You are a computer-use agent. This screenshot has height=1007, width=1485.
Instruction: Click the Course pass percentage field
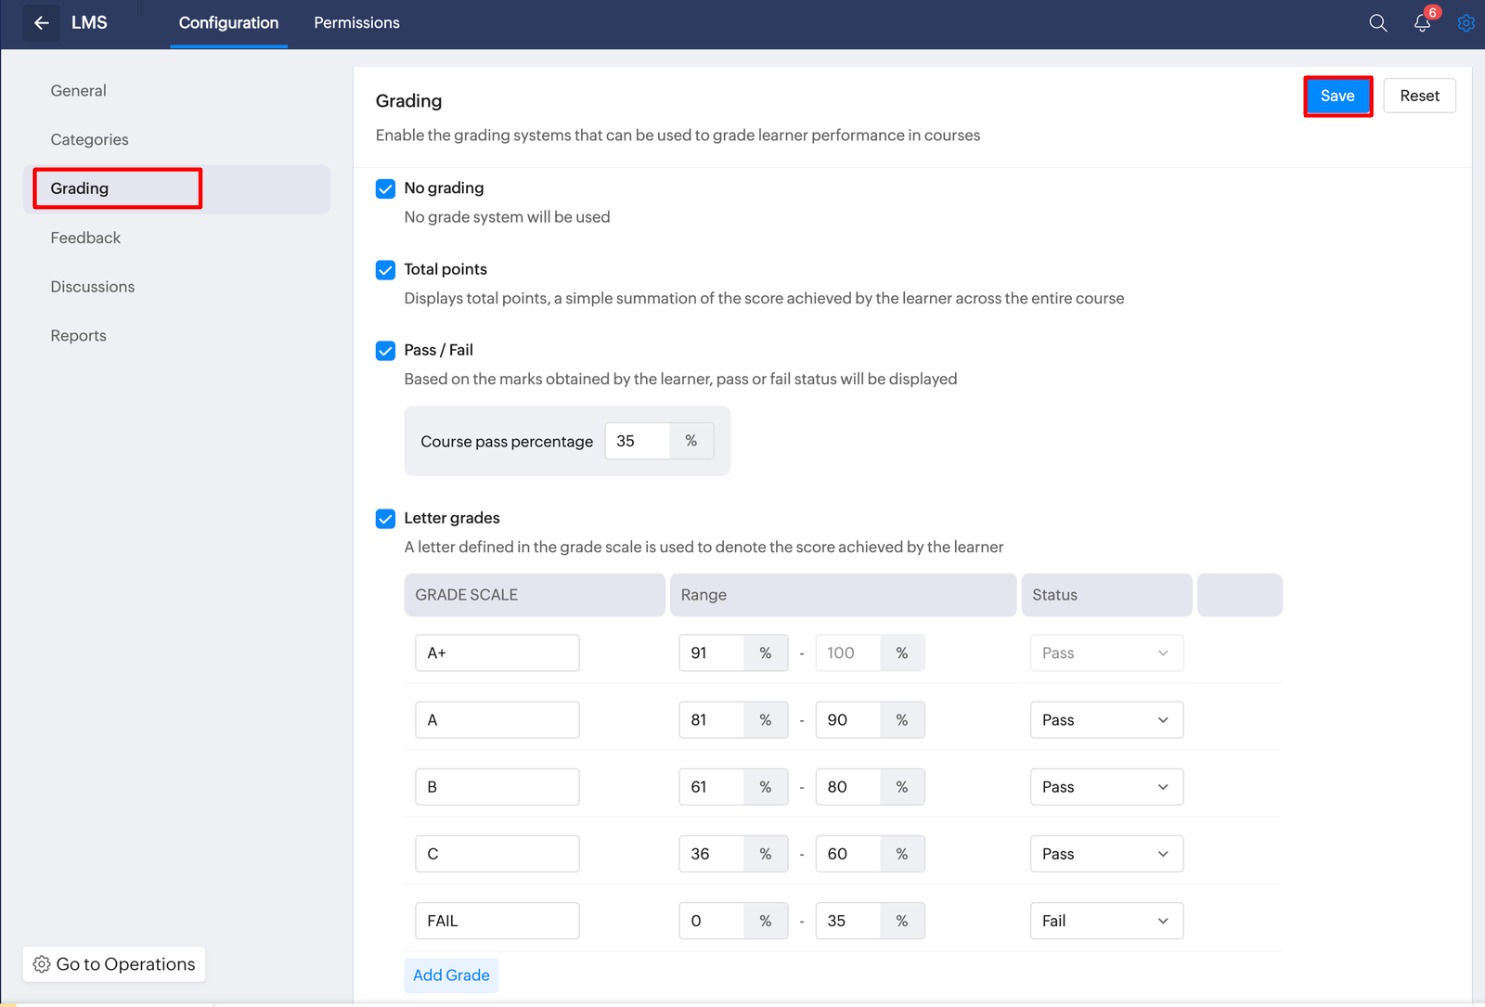pyautogui.click(x=637, y=441)
